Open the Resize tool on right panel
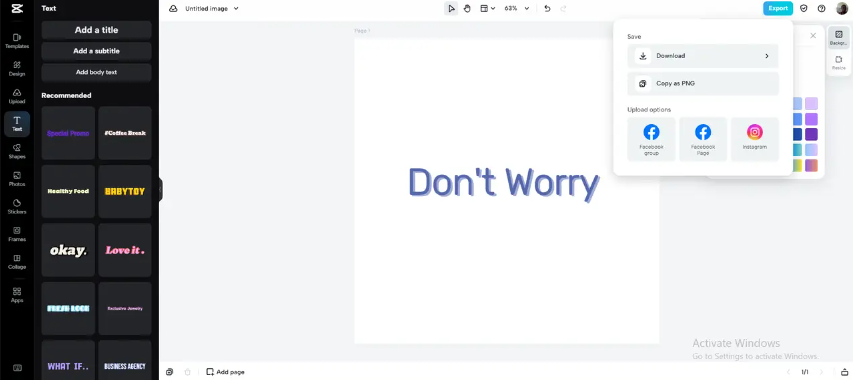Screen dimensions: 853x380 tap(838, 63)
